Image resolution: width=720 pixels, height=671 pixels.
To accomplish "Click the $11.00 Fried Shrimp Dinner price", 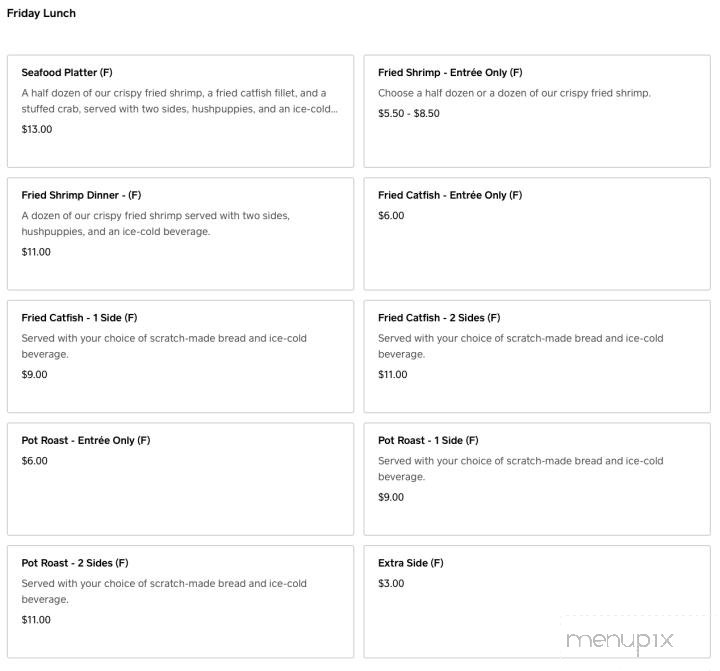I will [x=36, y=252].
